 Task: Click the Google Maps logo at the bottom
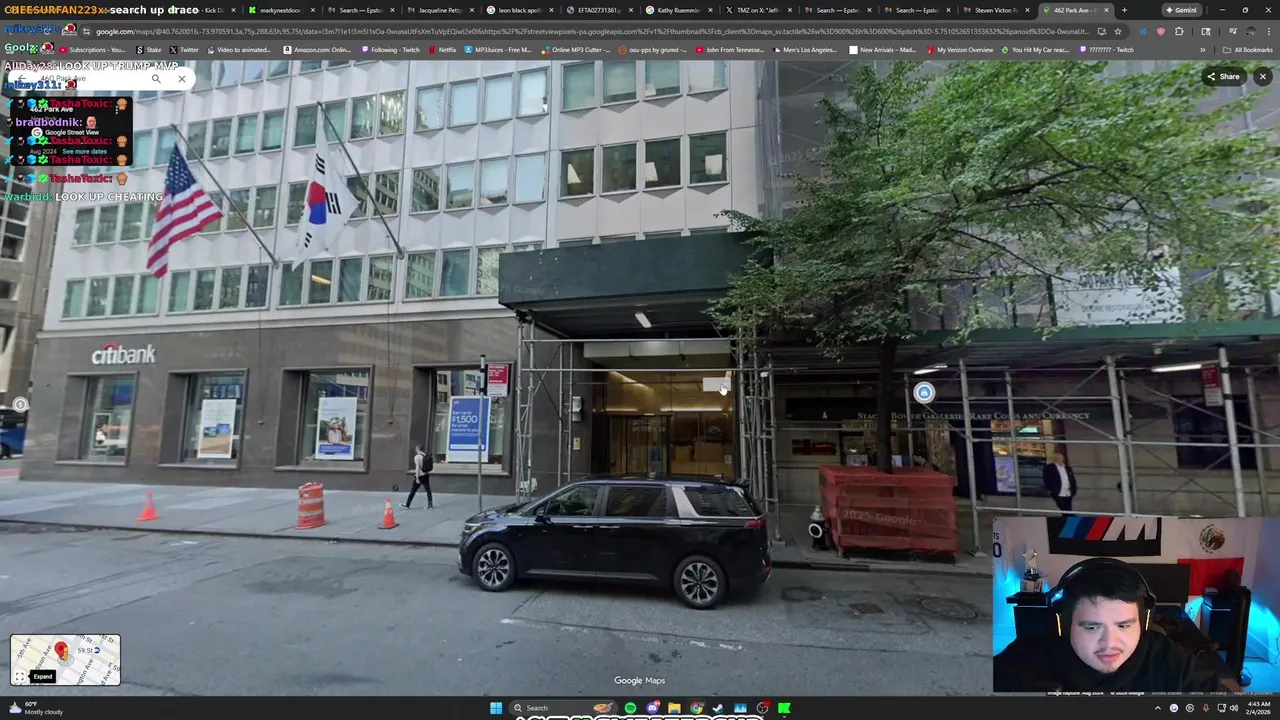(x=639, y=680)
